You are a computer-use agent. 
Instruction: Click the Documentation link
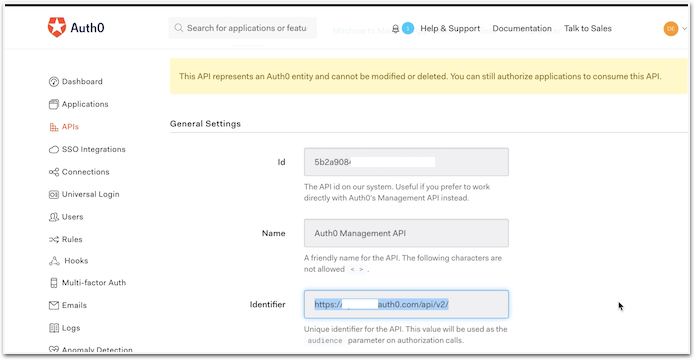[x=522, y=28]
